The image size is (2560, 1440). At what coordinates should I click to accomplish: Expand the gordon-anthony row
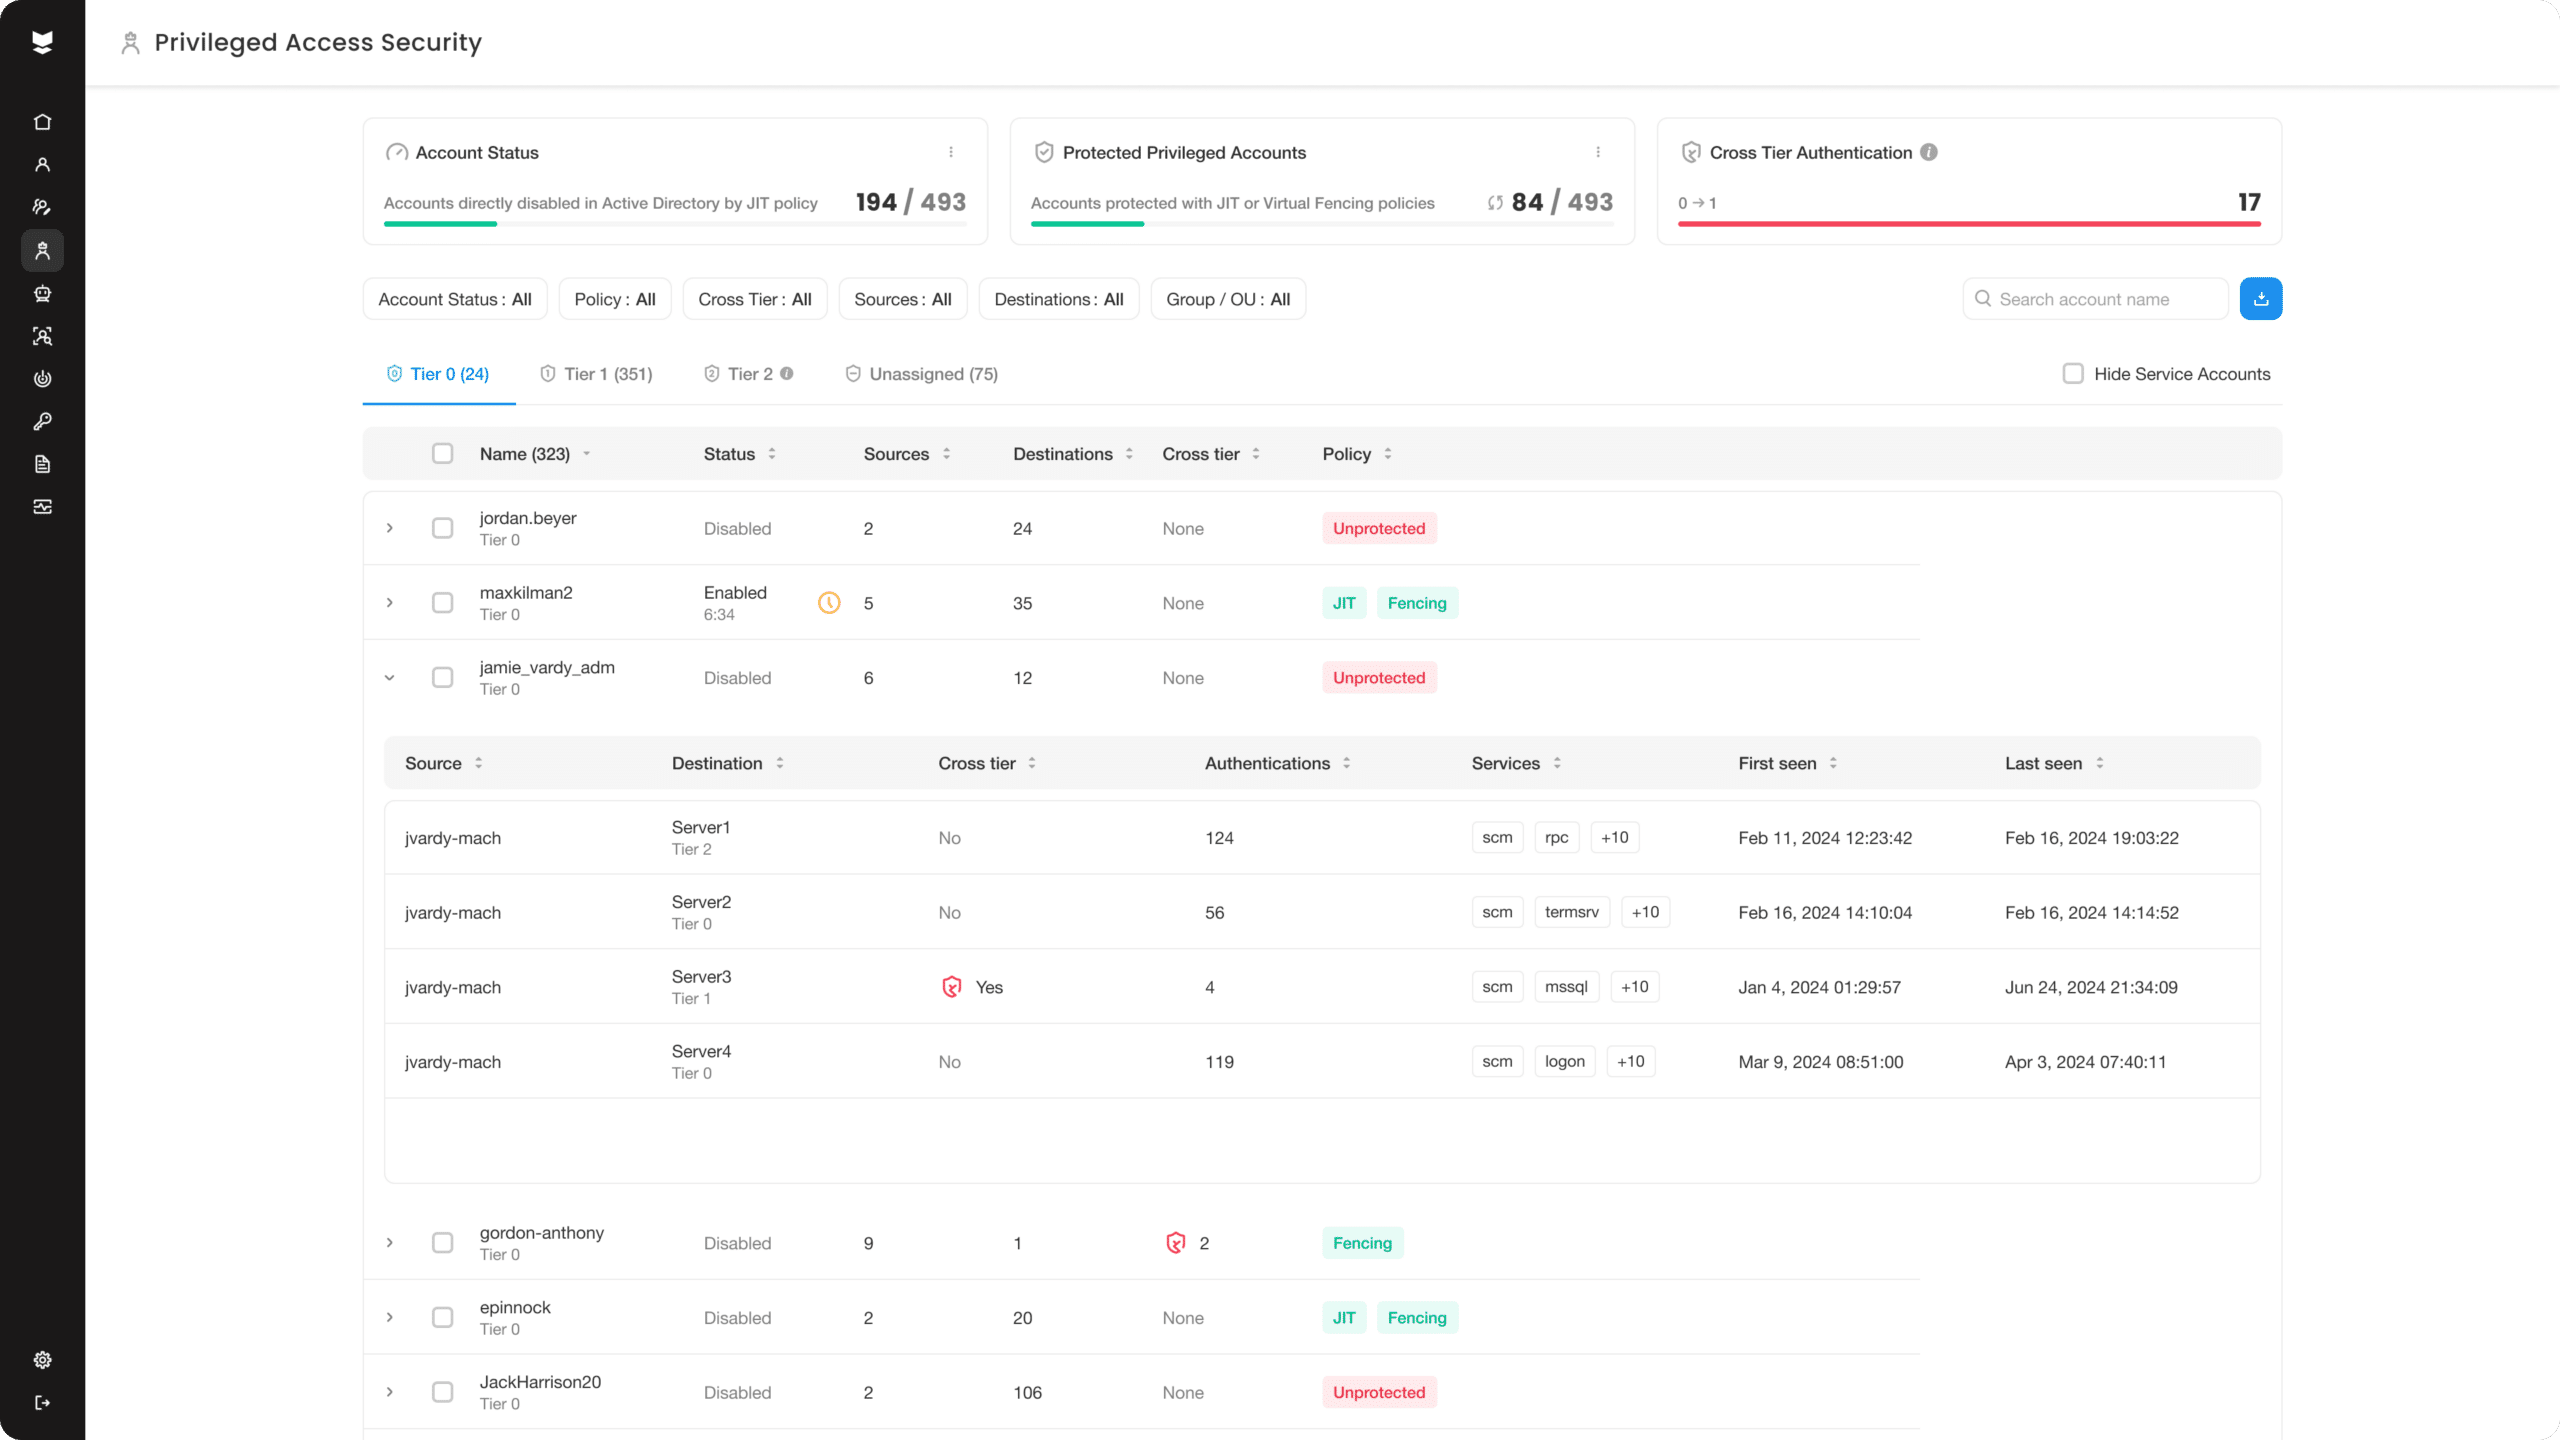click(x=390, y=1243)
